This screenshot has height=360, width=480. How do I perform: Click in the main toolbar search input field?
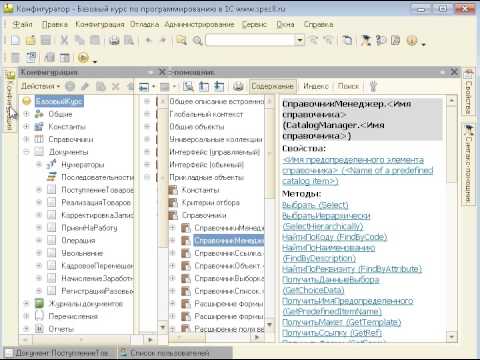[x=250, y=41]
